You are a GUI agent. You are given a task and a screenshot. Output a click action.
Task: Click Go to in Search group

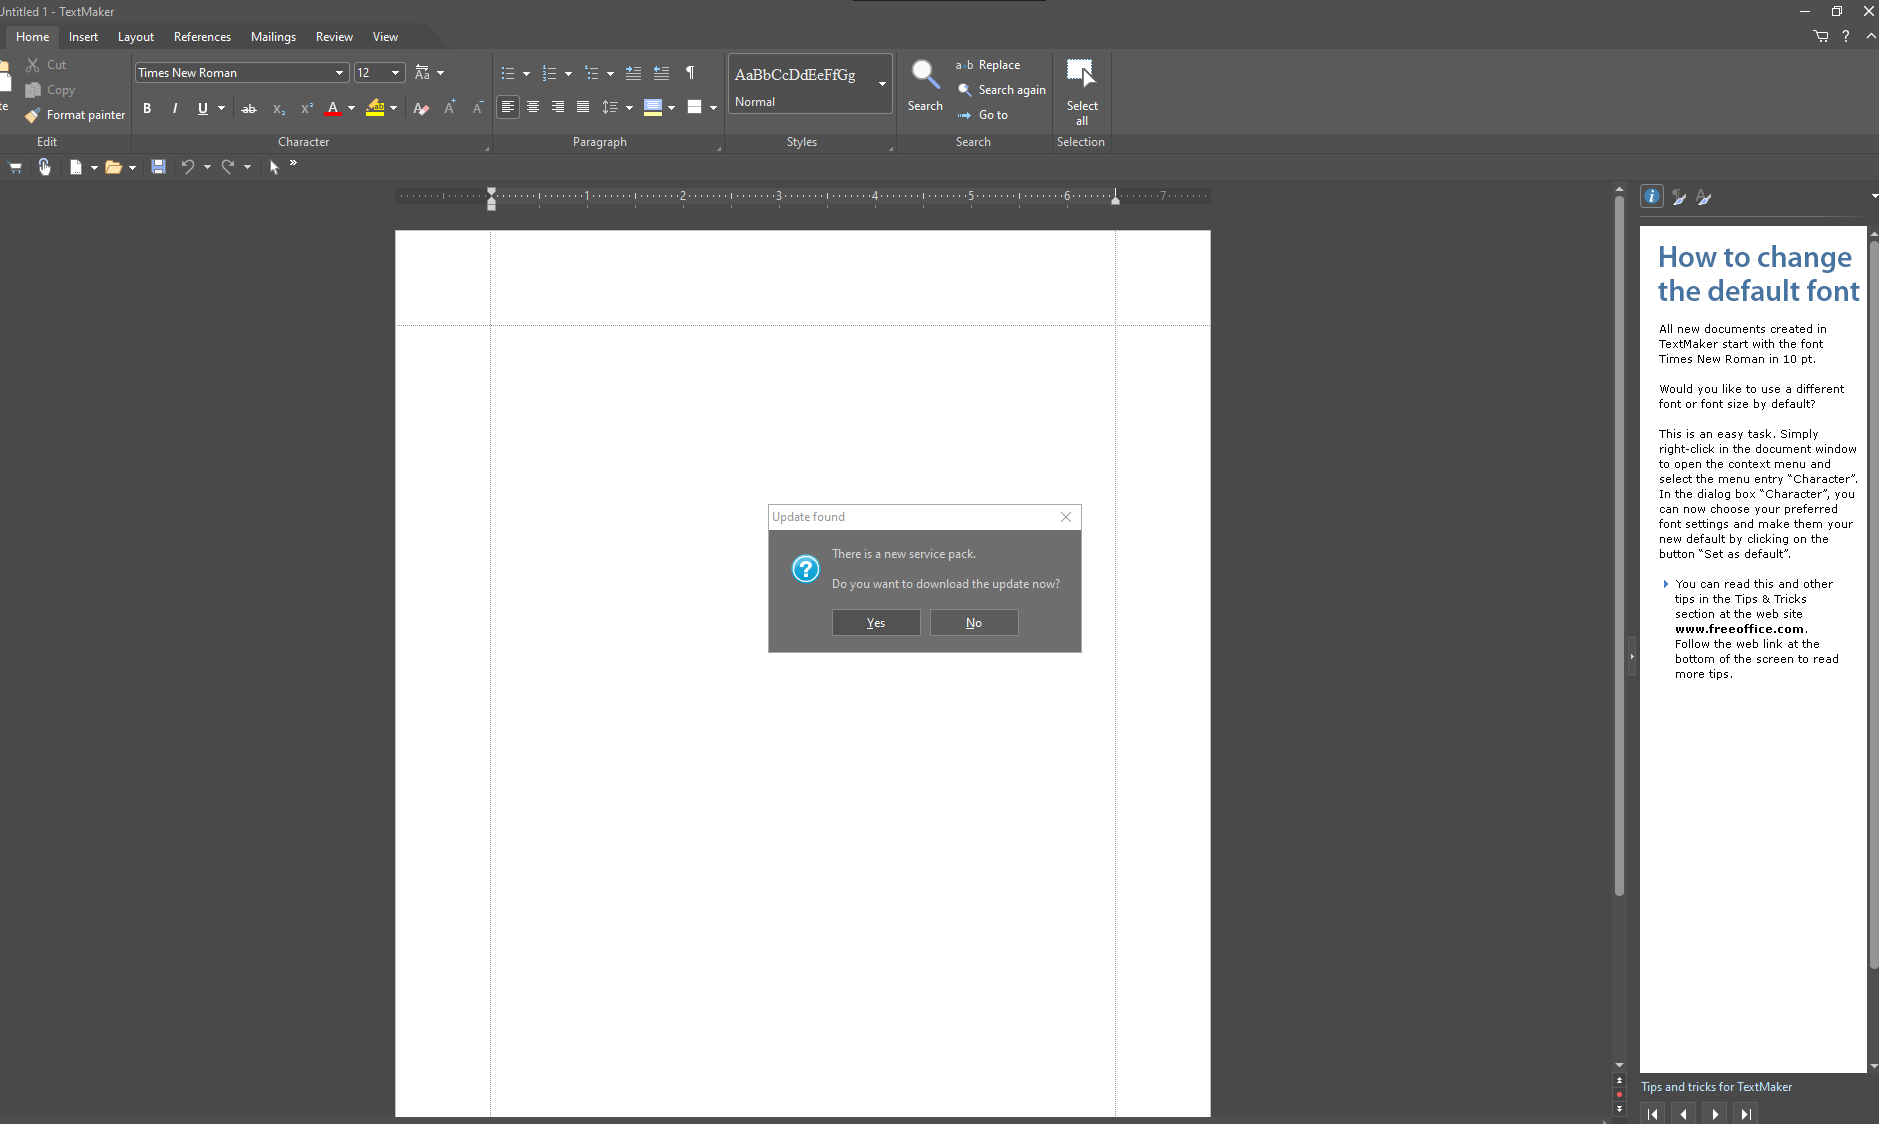click(983, 115)
